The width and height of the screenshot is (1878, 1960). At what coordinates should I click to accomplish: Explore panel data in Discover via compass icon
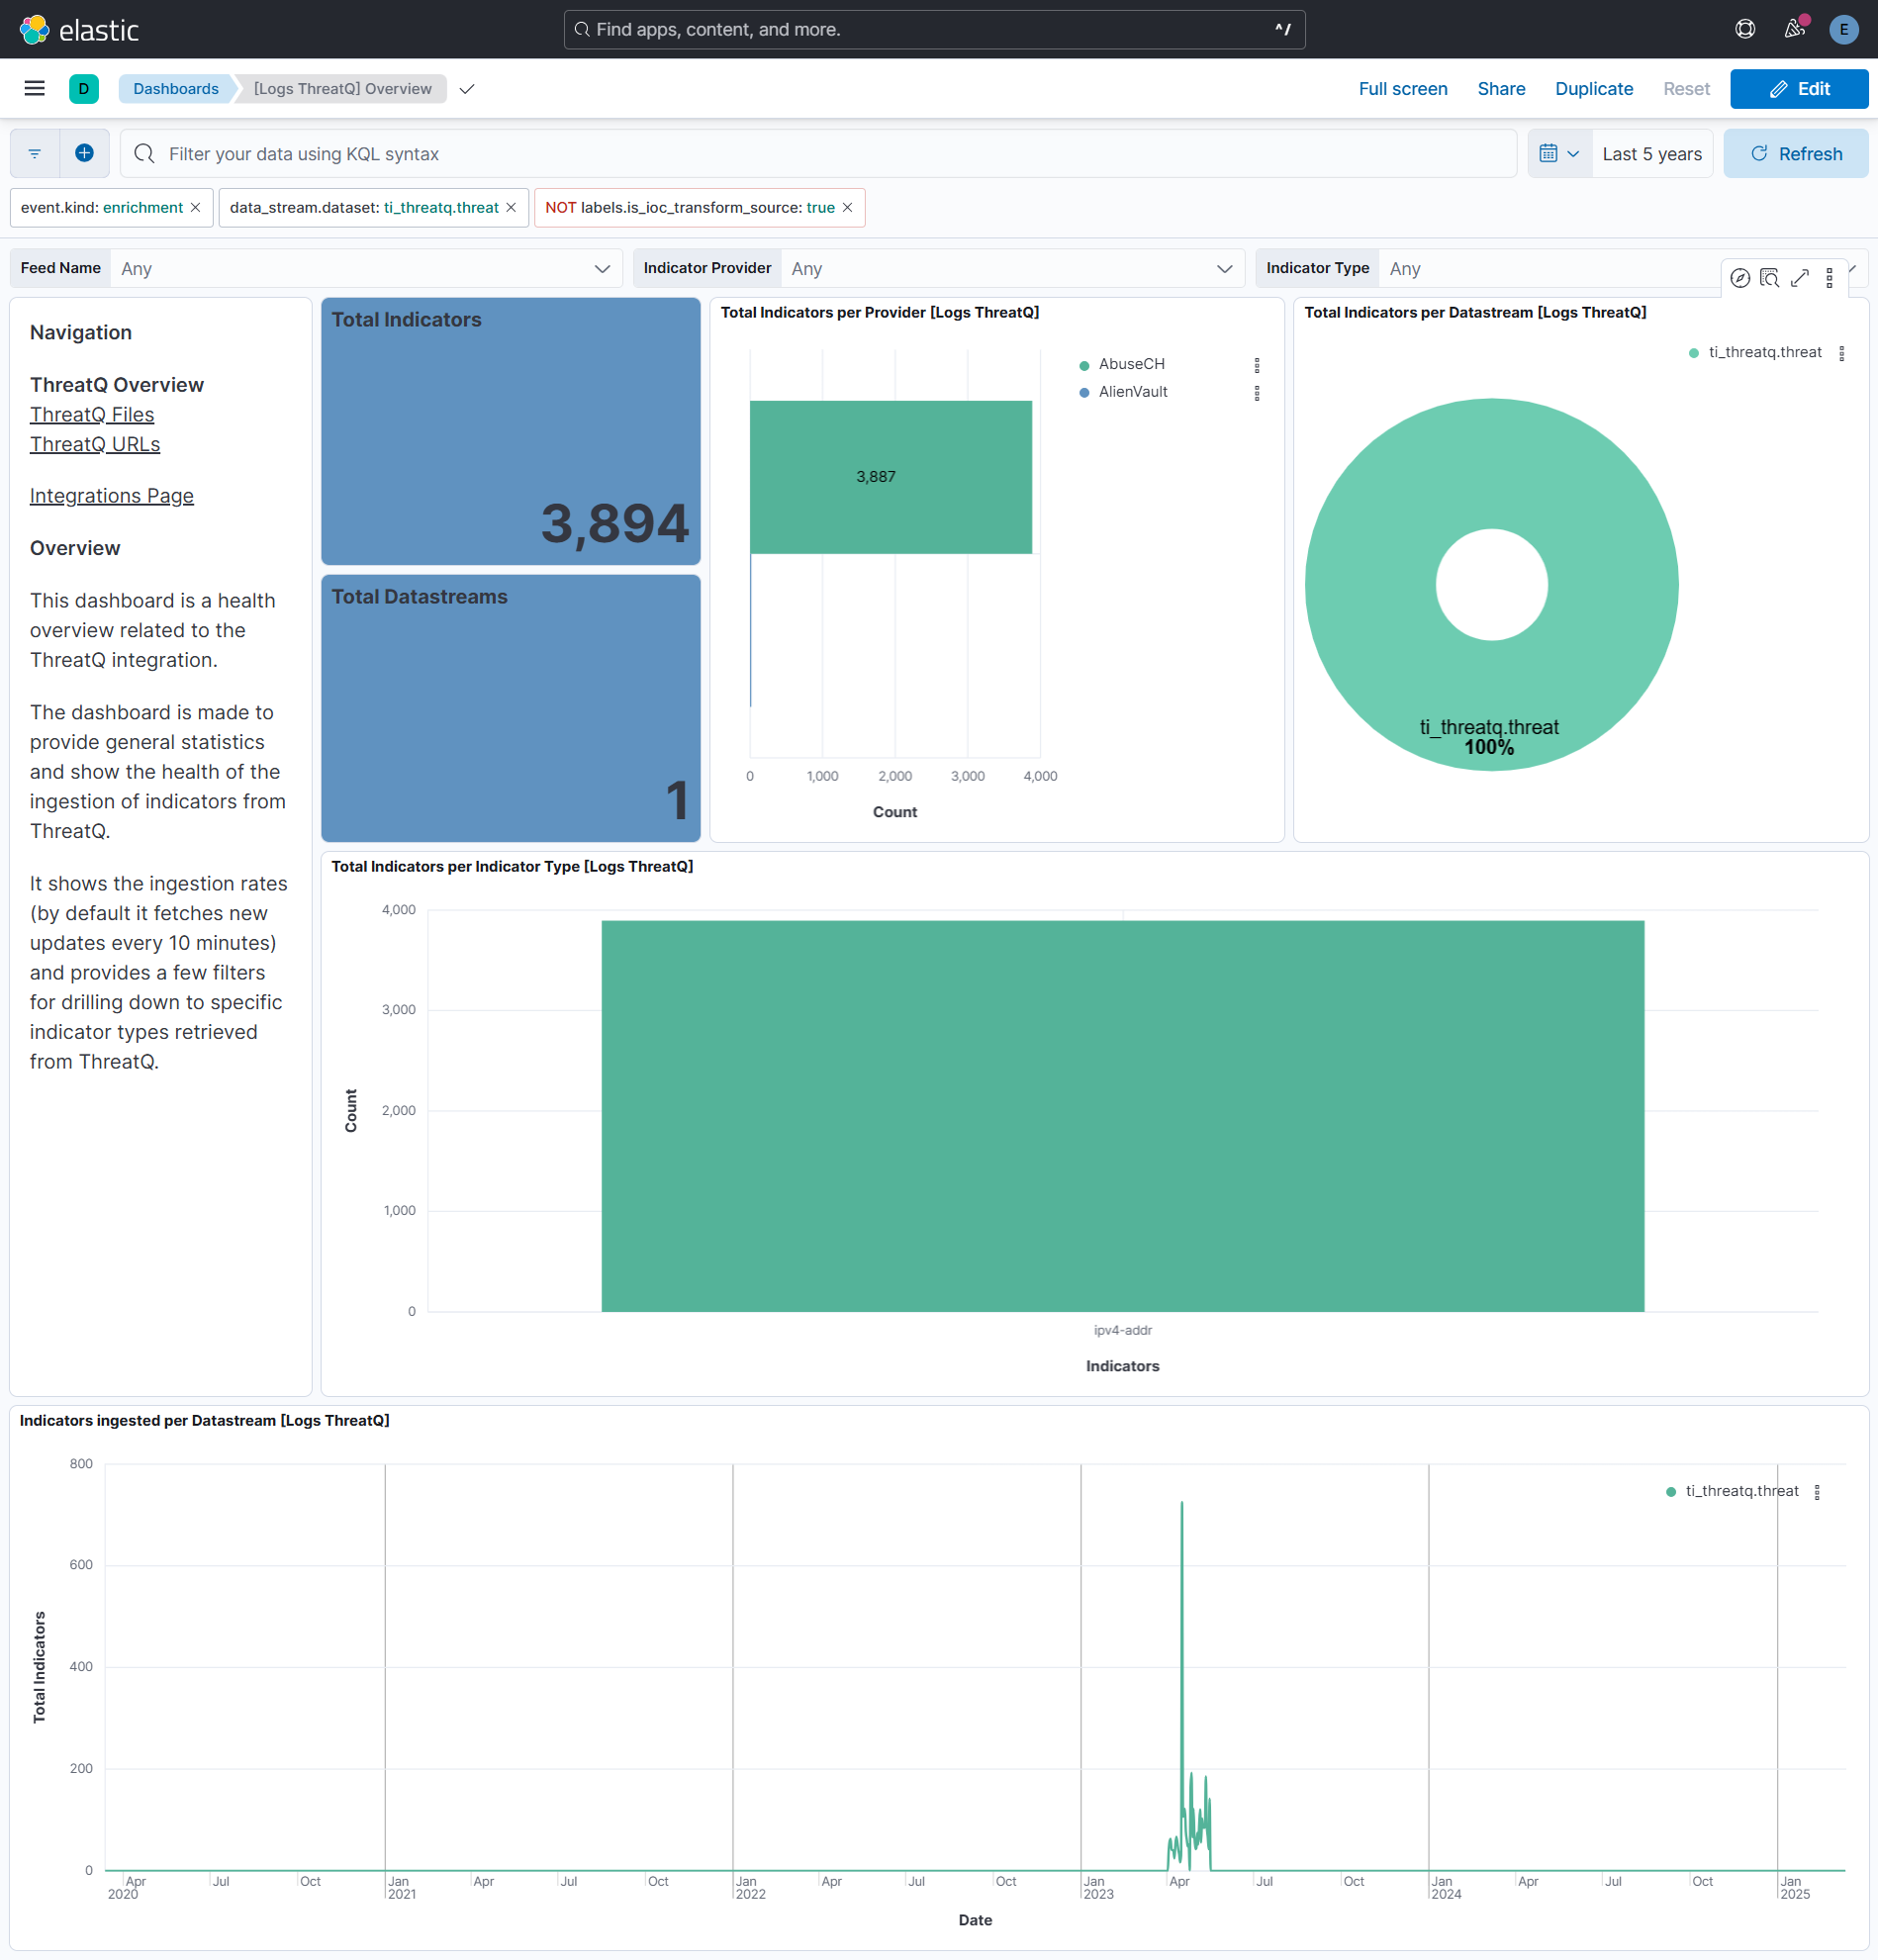(1740, 278)
